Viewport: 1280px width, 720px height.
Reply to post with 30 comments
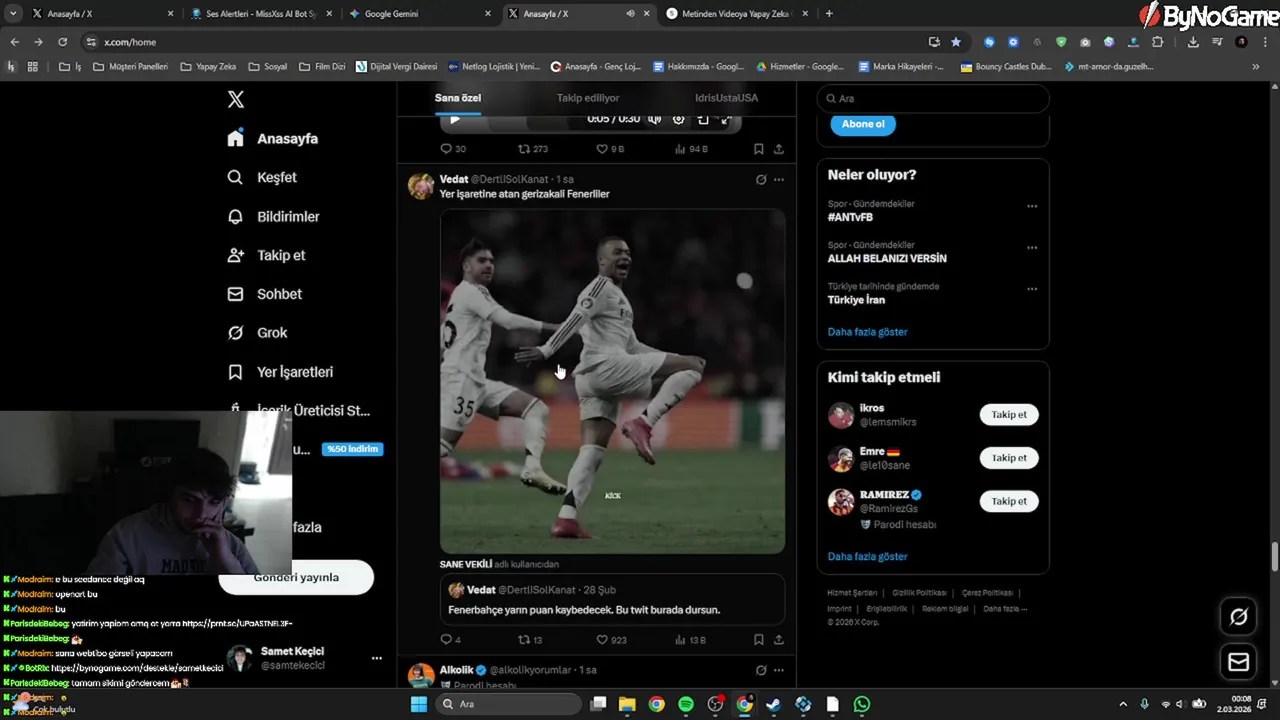click(x=453, y=149)
